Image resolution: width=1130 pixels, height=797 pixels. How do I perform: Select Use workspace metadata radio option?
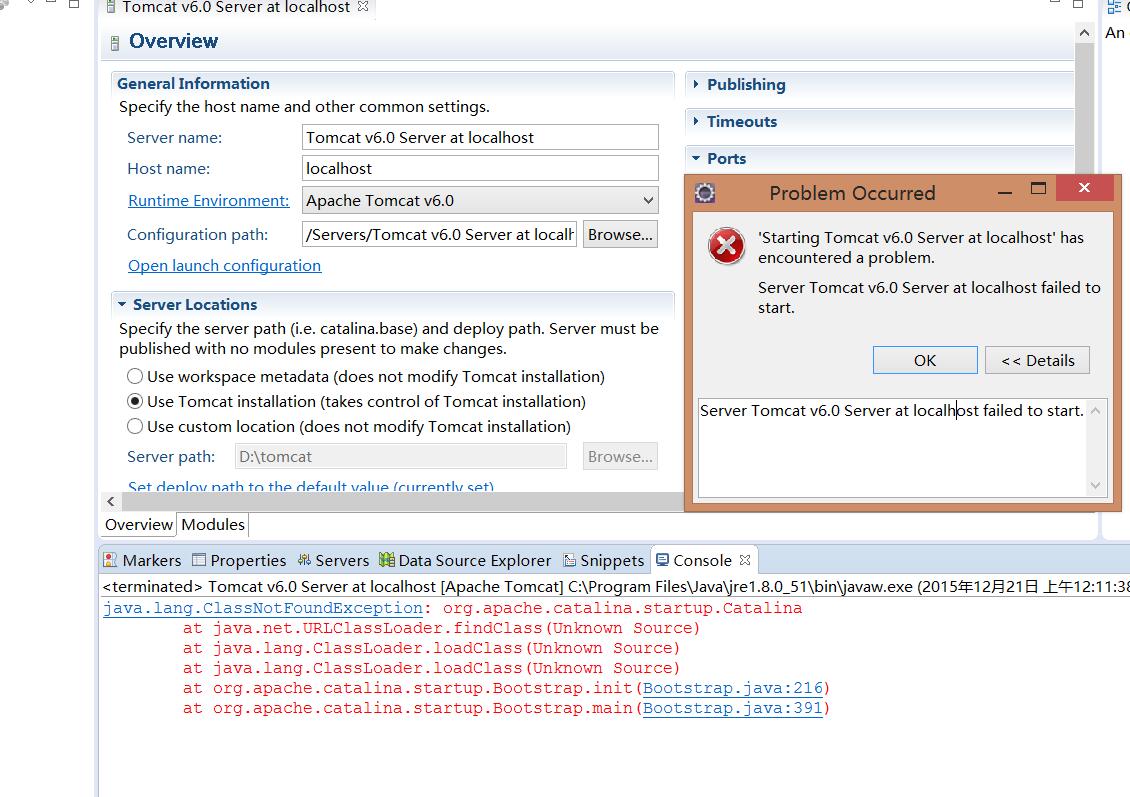pyautogui.click(x=135, y=376)
